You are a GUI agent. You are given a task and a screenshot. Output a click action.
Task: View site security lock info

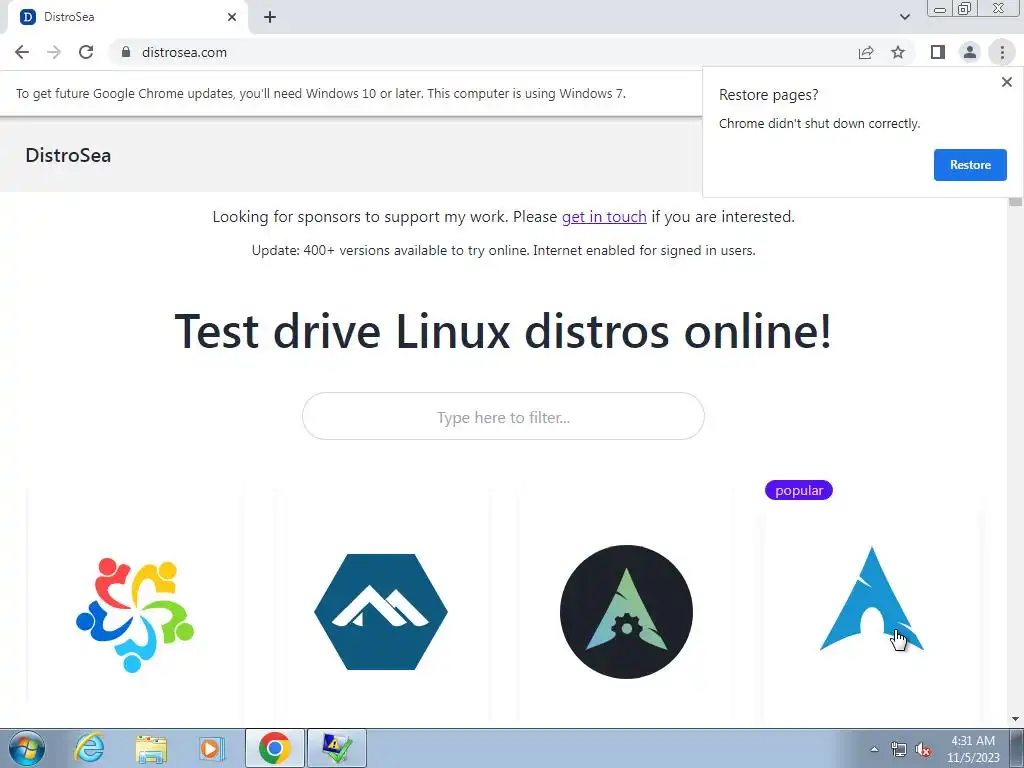(126, 52)
